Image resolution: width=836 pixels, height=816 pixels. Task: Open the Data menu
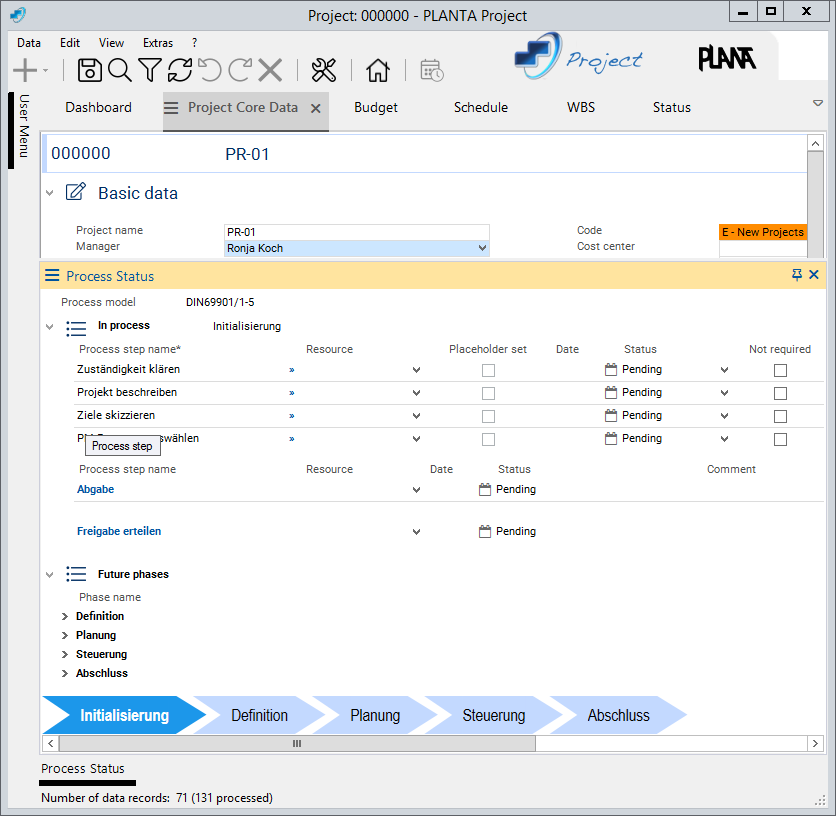click(29, 43)
